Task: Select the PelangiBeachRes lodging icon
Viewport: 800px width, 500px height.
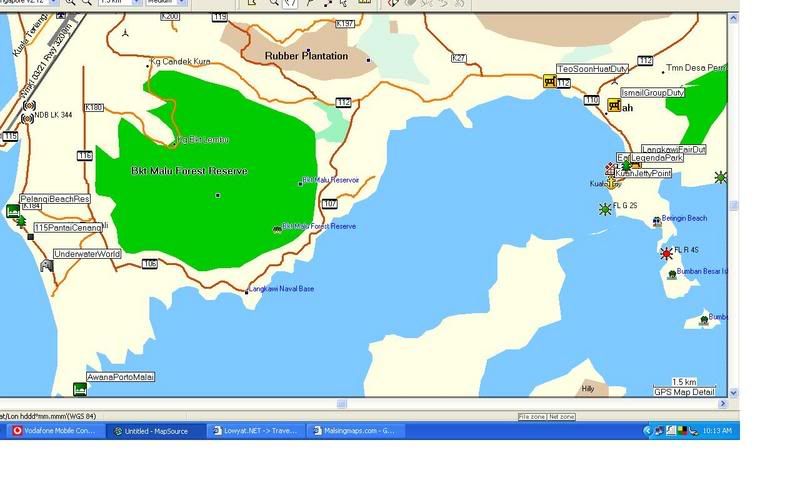Action: 12,211
